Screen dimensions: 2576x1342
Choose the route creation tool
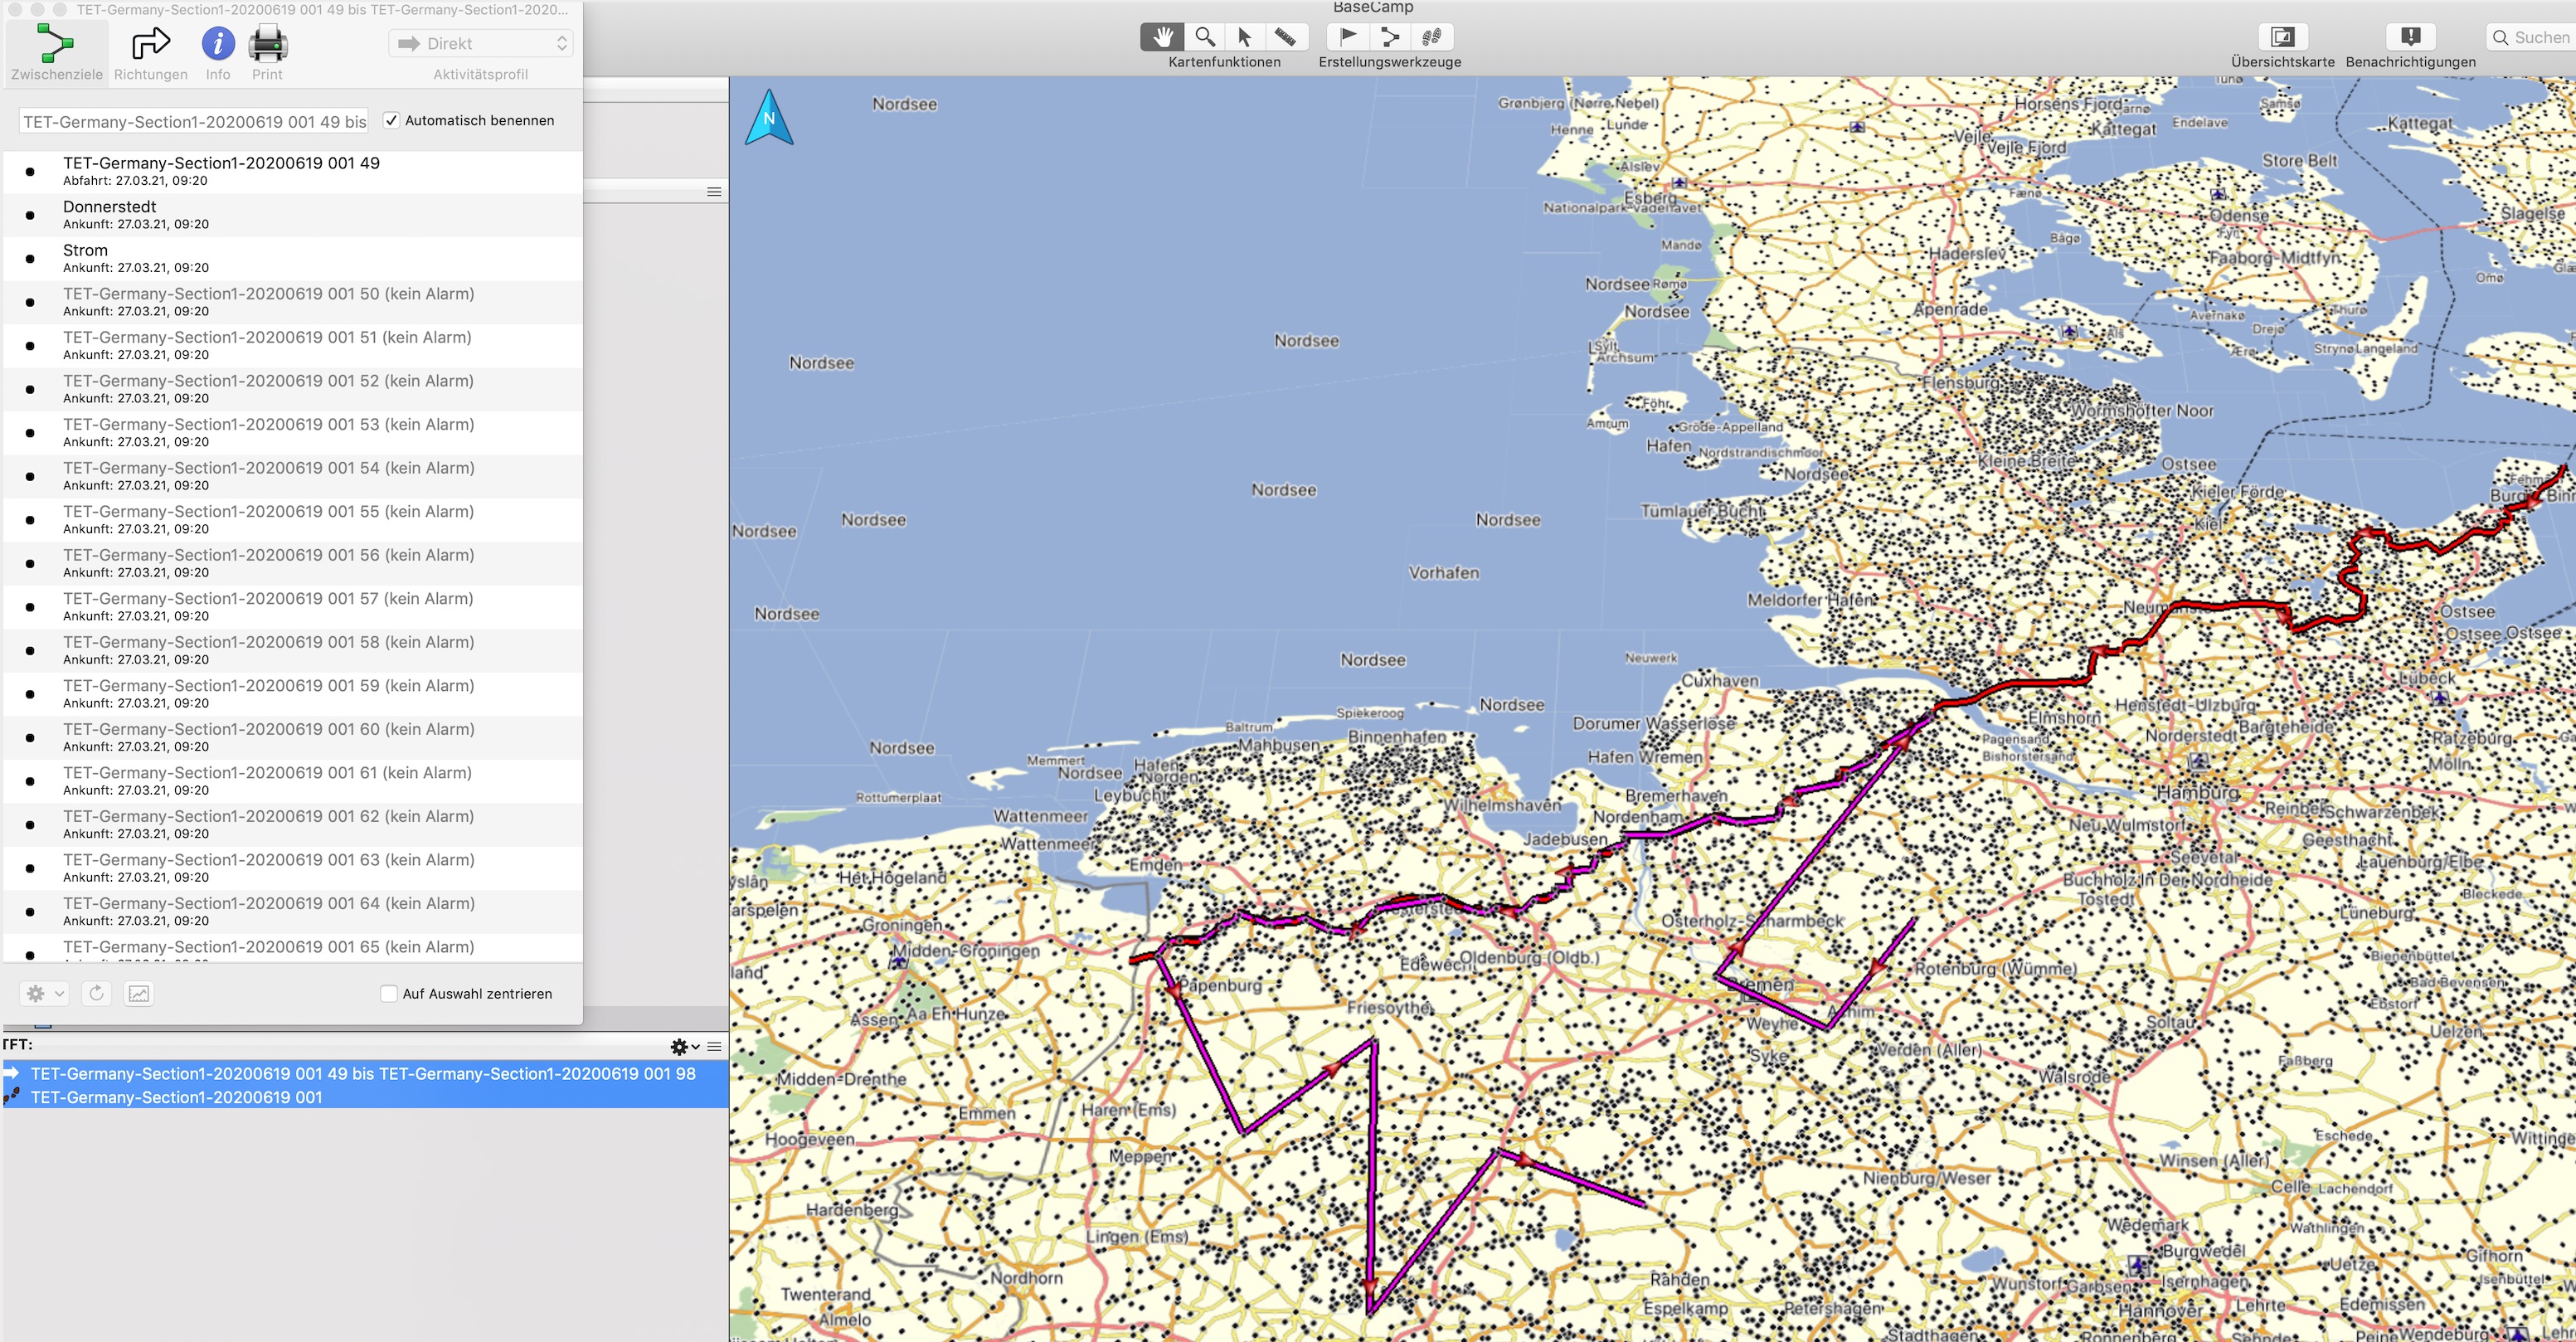pos(1390,37)
